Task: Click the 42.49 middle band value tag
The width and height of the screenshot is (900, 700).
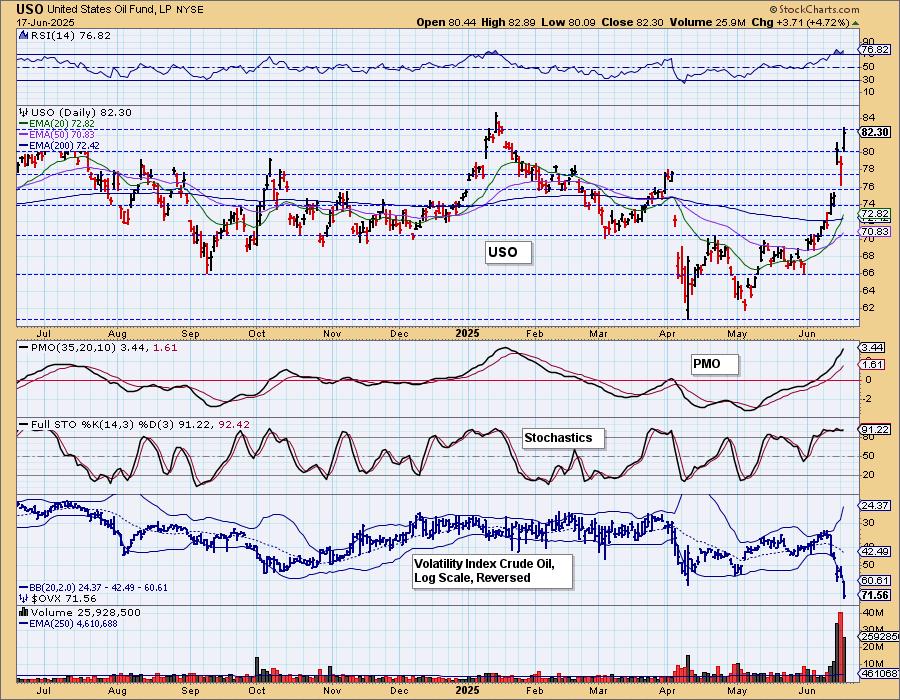Action: [876, 551]
